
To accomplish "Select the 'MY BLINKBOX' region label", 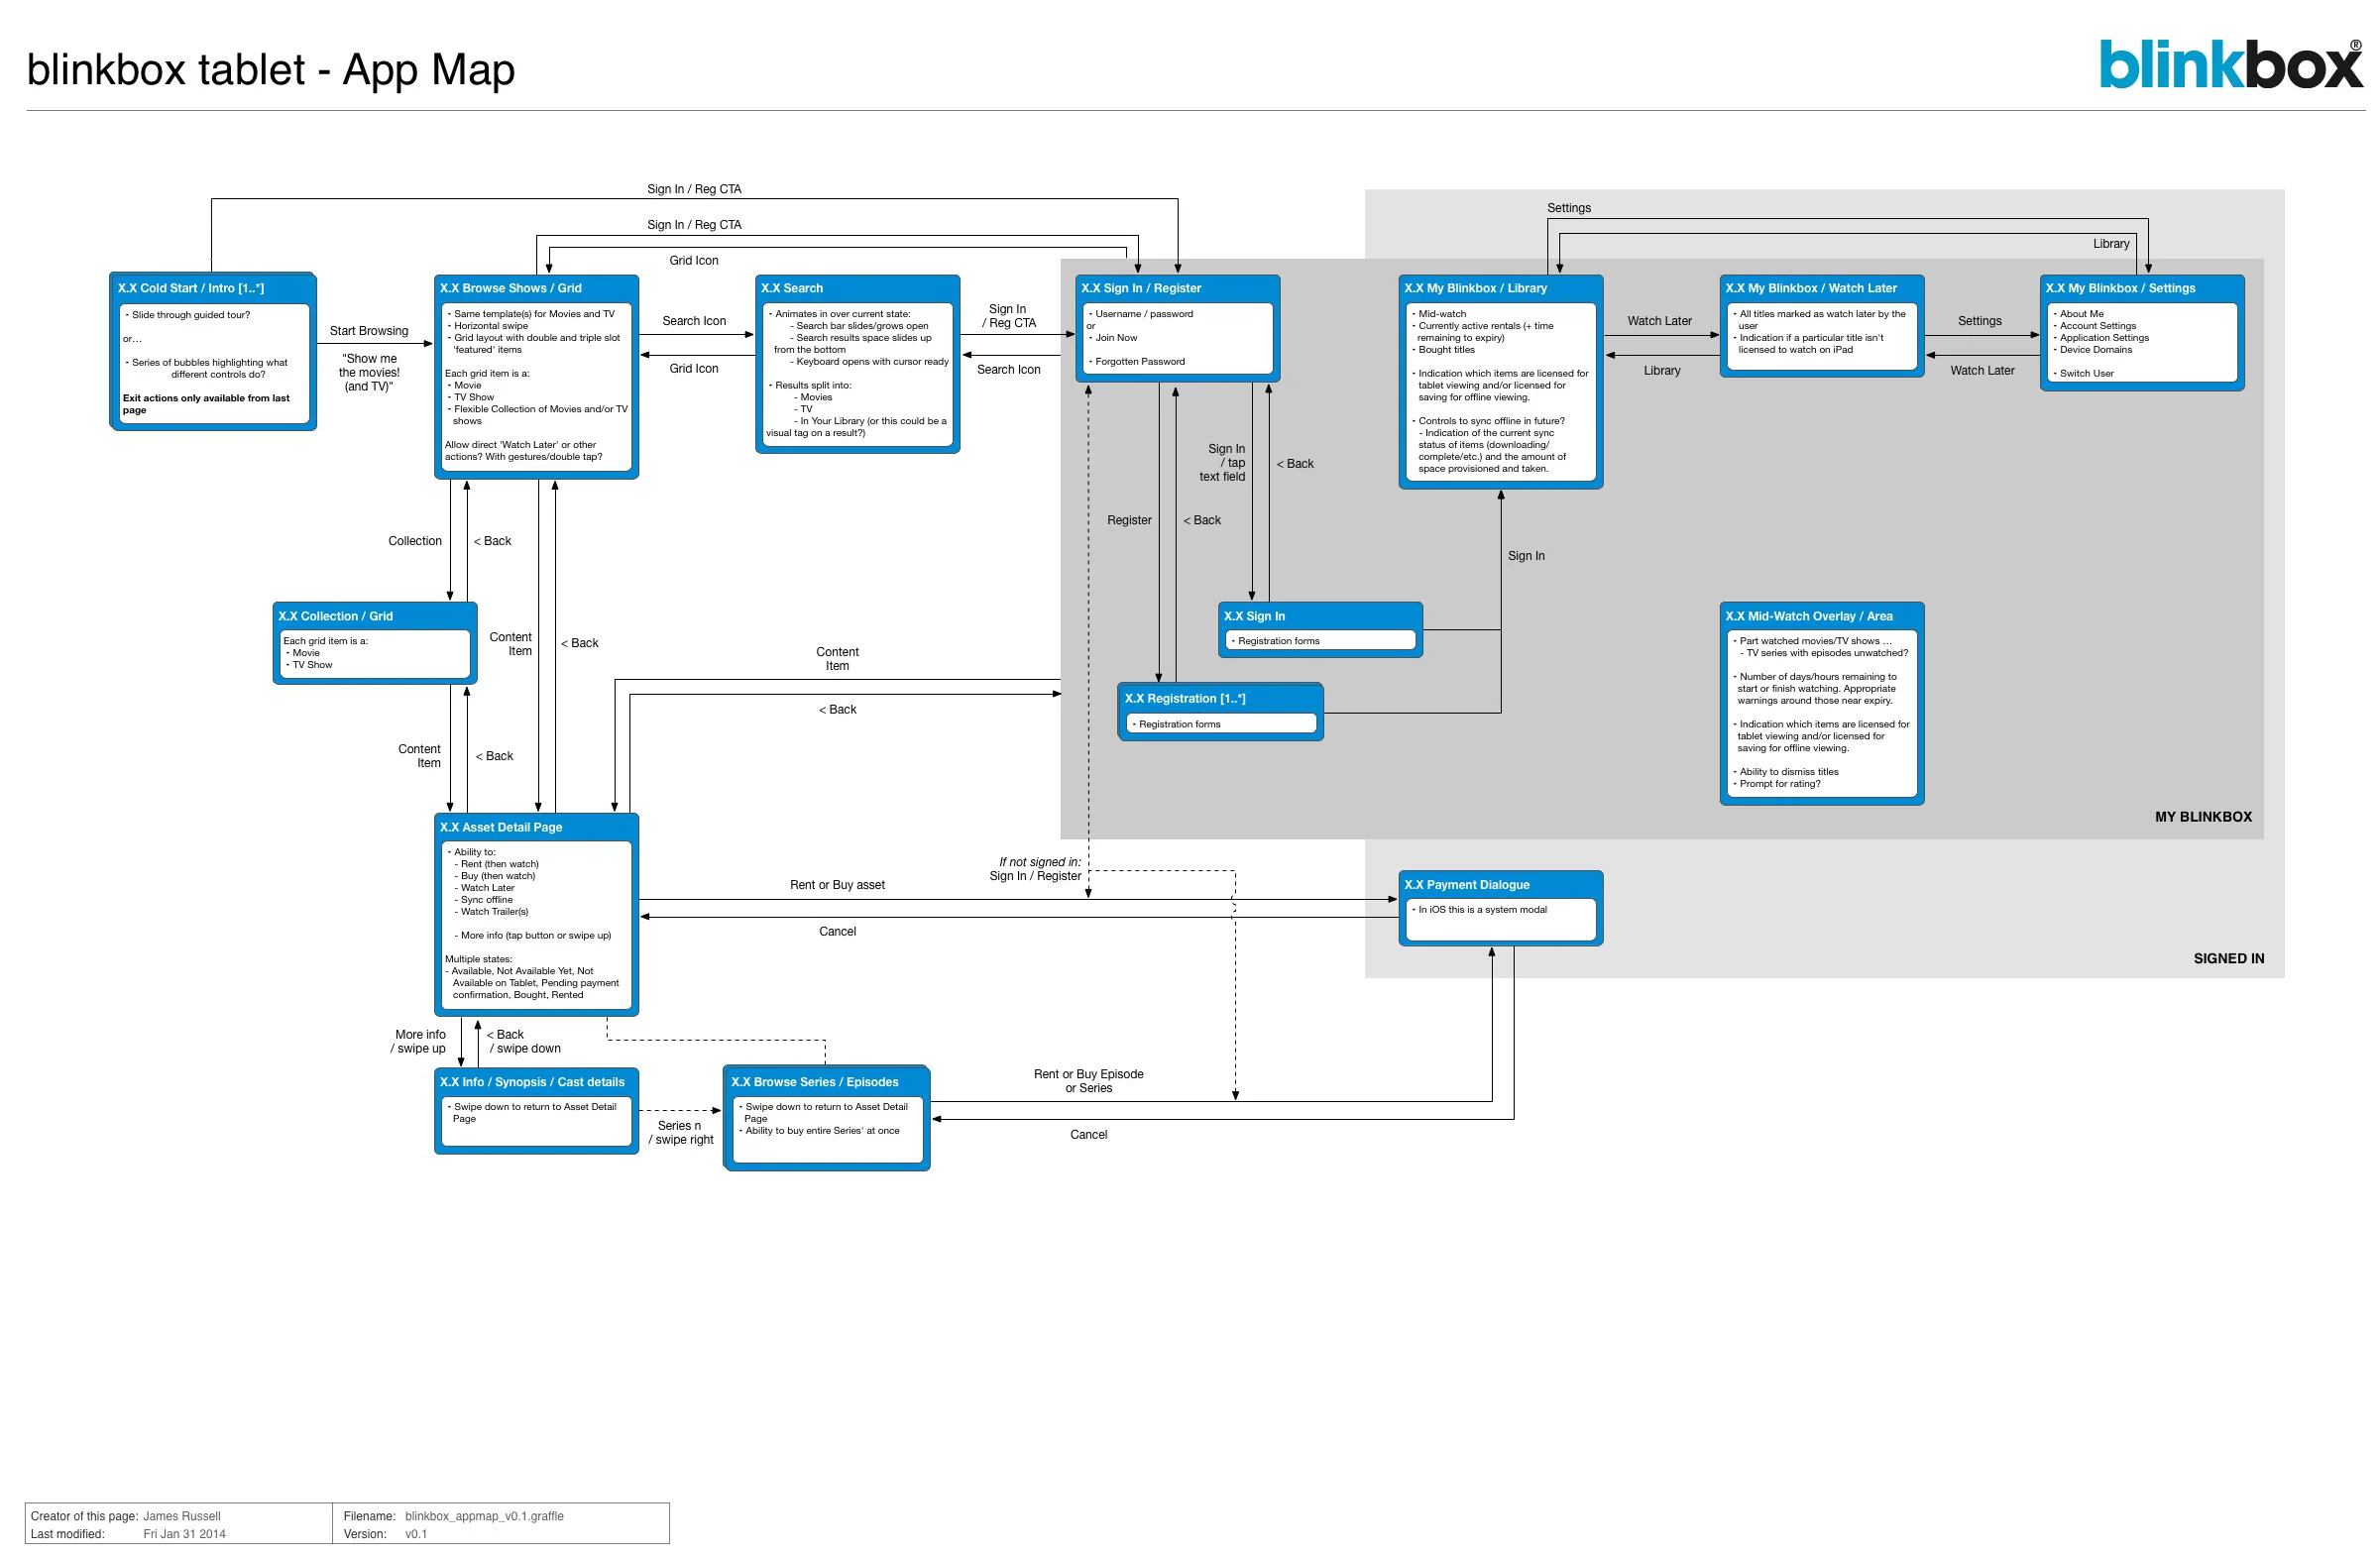I will (x=2203, y=817).
